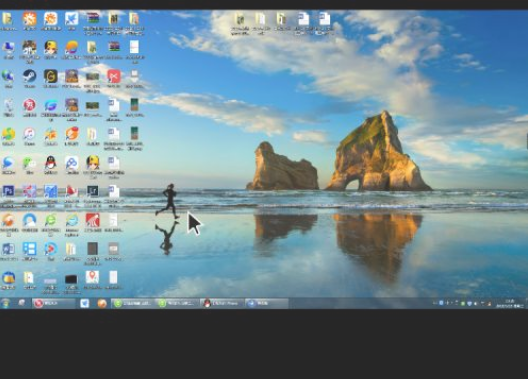528x379 pixels.
Task: Open the map pin application icon
Action: 92,278
